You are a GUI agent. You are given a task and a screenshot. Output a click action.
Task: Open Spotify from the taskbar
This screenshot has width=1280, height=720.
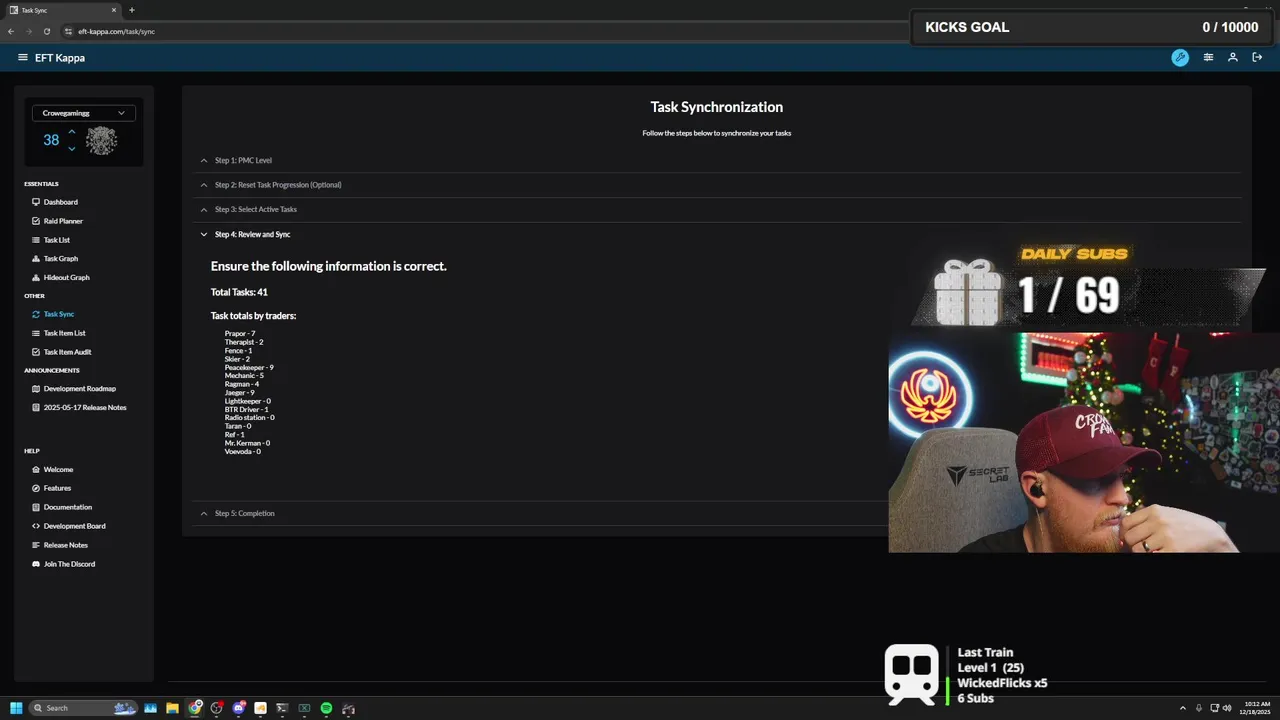point(326,708)
